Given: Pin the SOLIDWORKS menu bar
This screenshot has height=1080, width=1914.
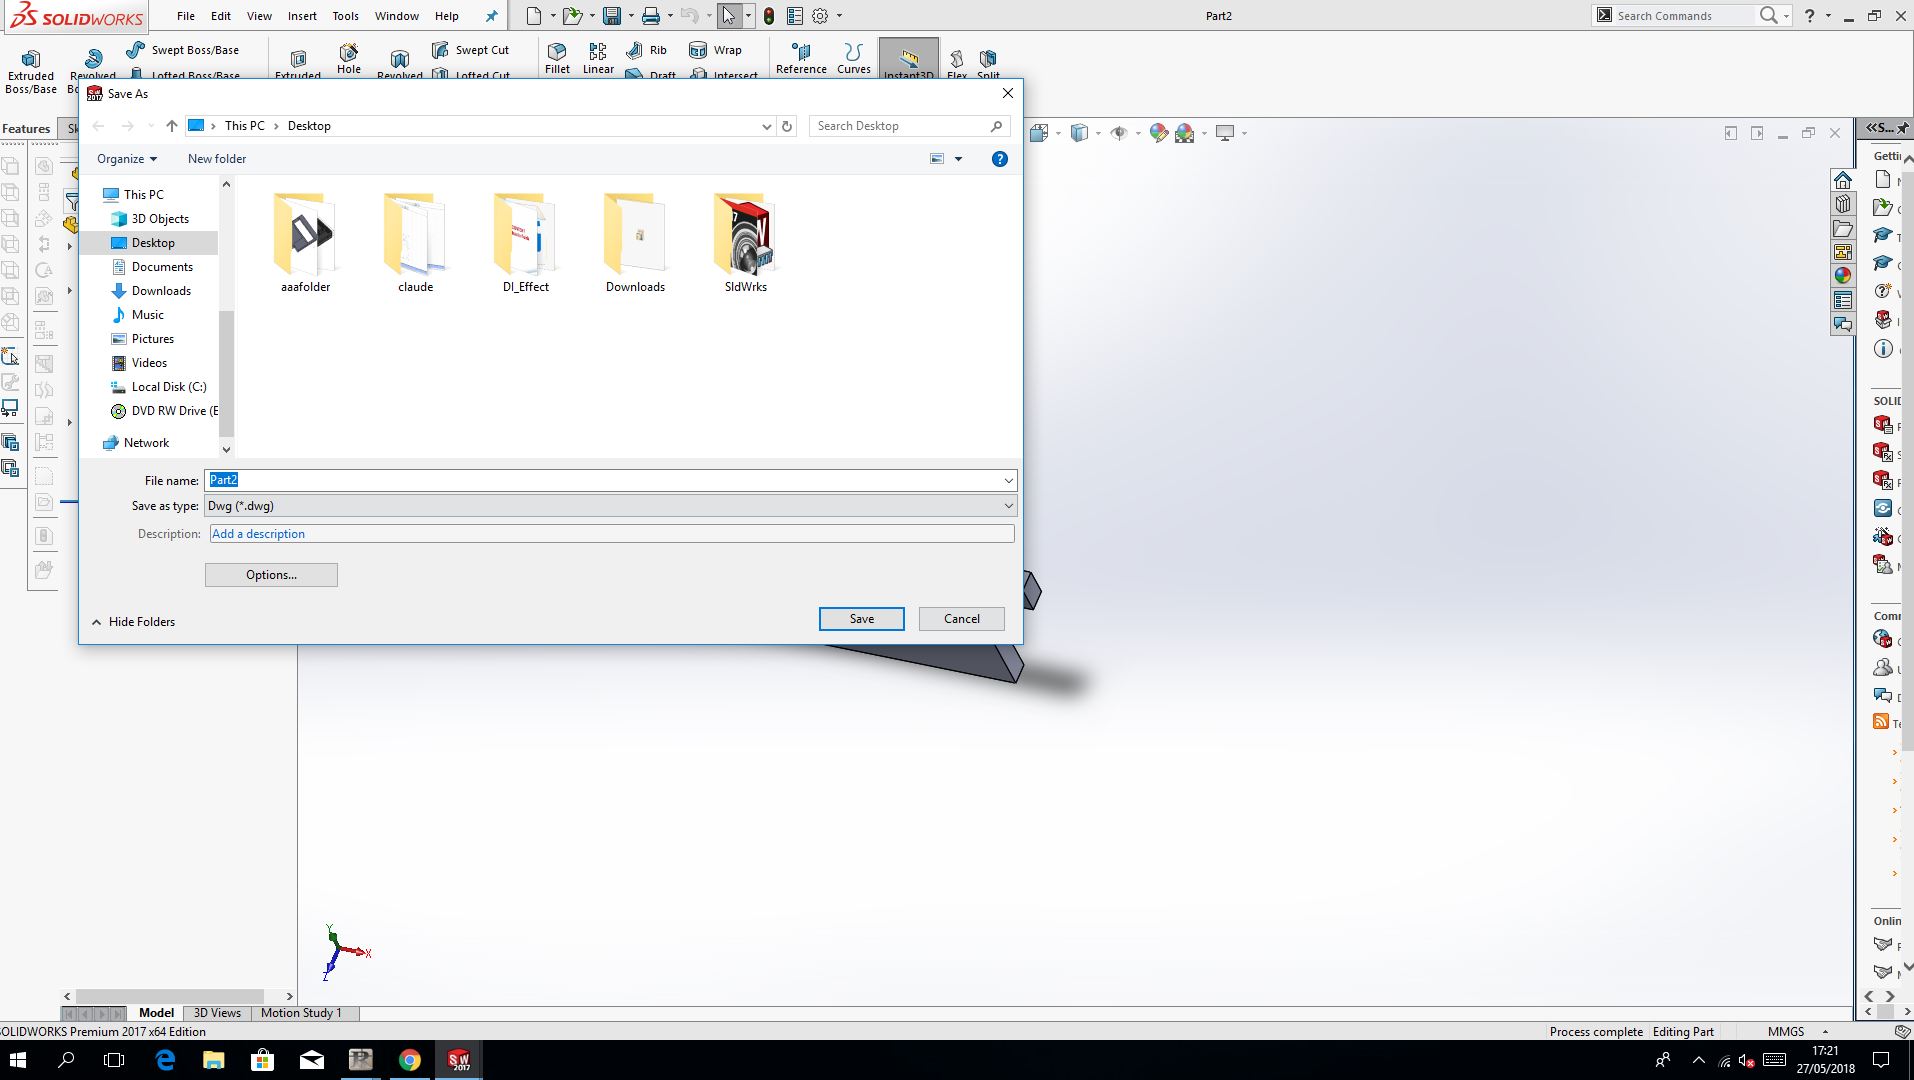Looking at the screenshot, I should coord(491,16).
